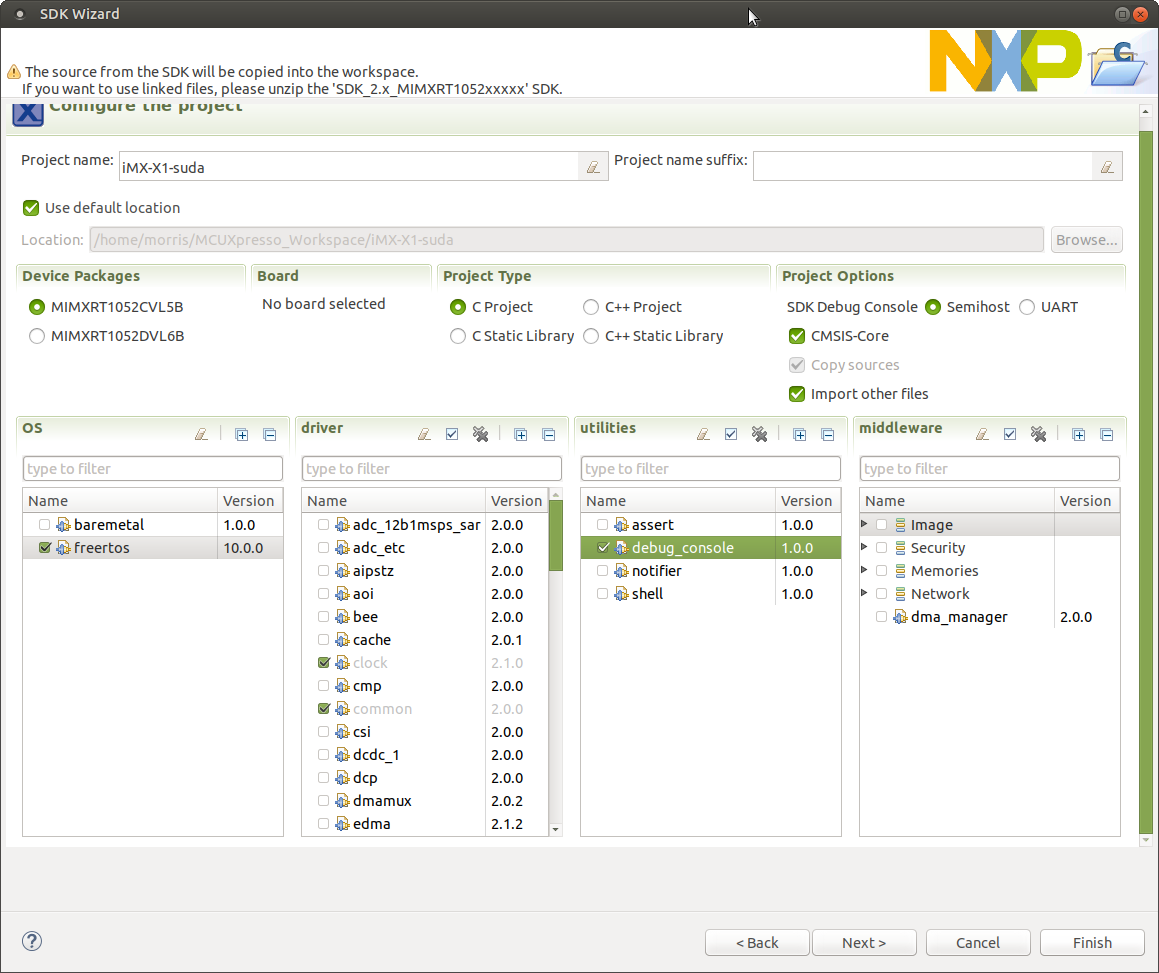
Task: Toggle the Use default location checkbox
Action: pos(31,208)
